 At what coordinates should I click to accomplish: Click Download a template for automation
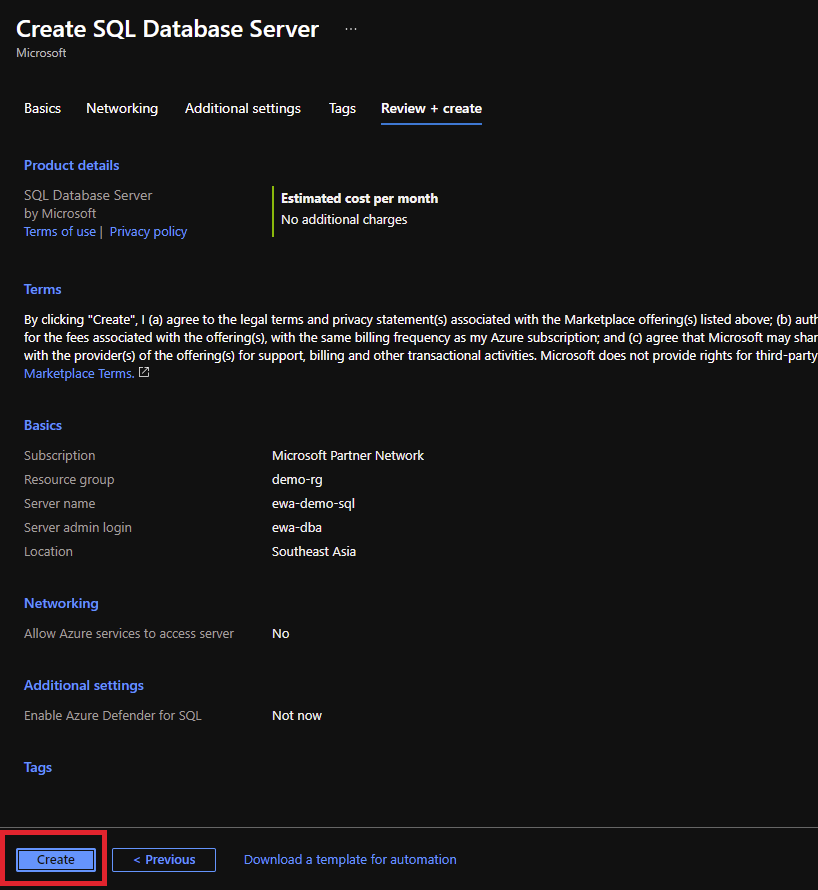pos(350,859)
